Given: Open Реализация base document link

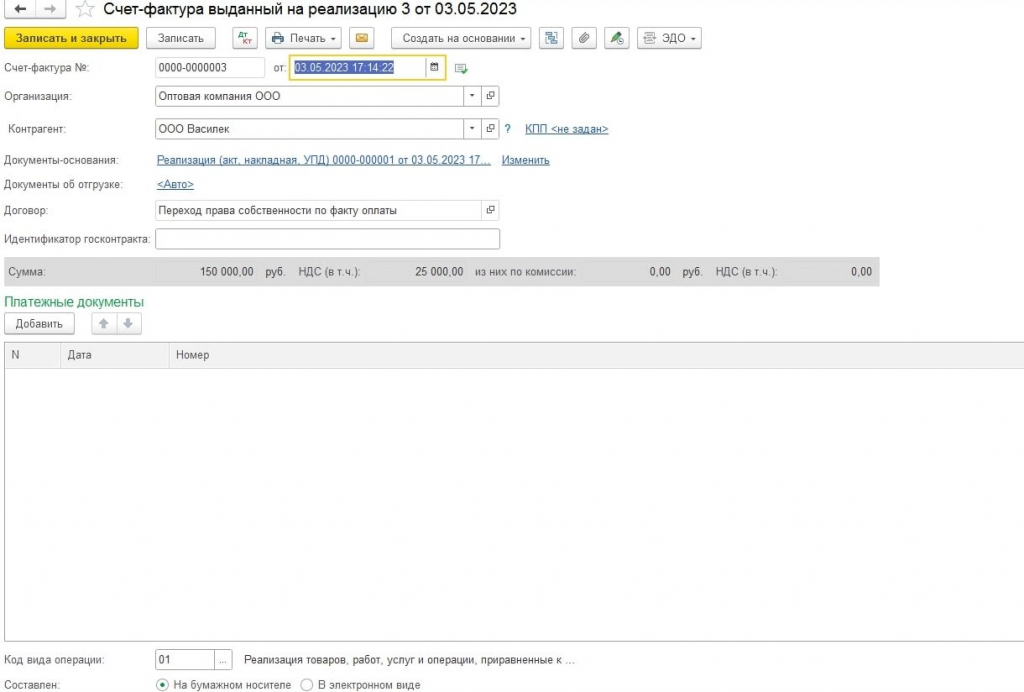Looking at the screenshot, I should pos(323,160).
